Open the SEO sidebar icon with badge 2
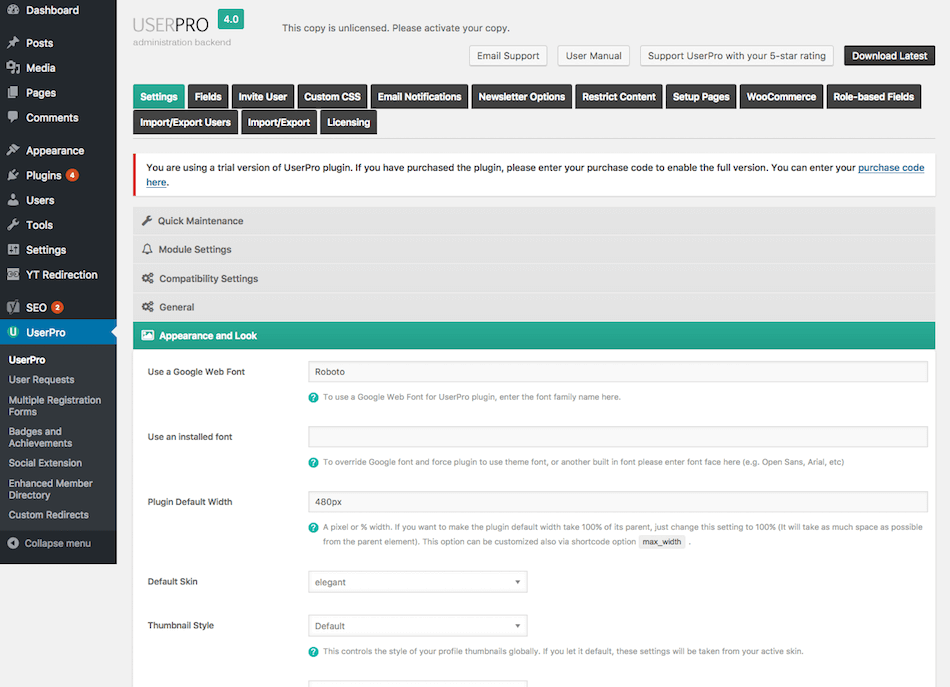Image resolution: width=950 pixels, height=687 pixels. point(14,306)
